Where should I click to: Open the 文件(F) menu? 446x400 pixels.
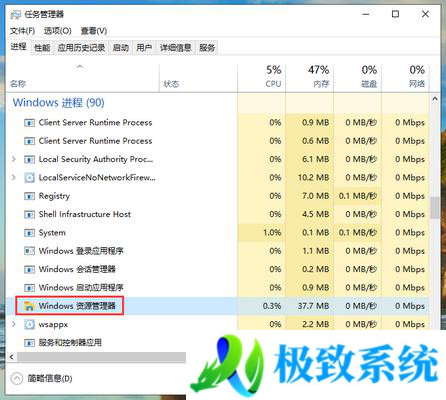(x=22, y=31)
